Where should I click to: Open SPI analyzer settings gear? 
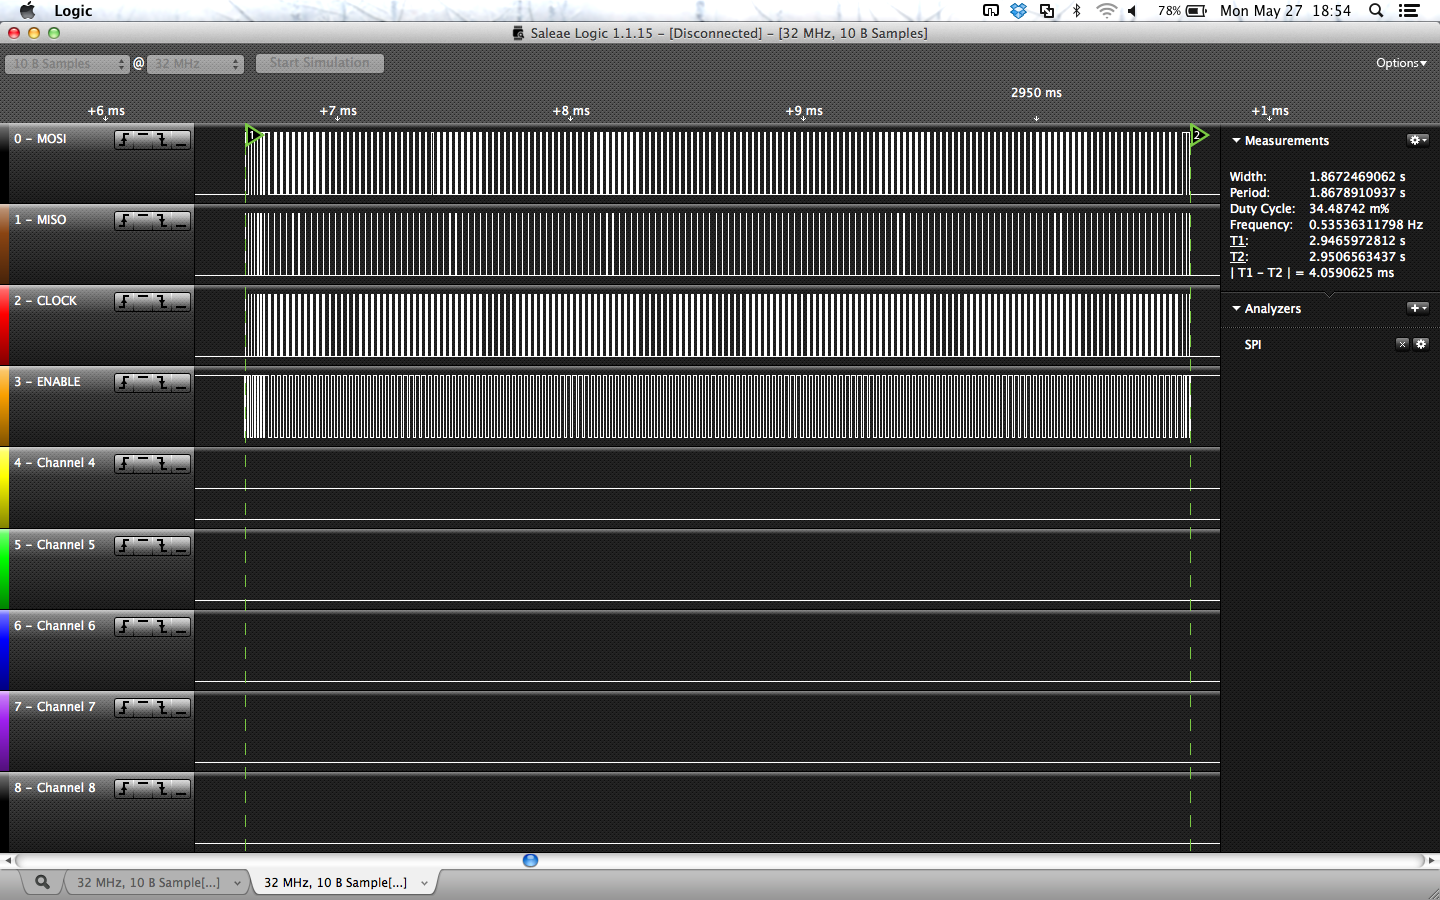coord(1421,344)
